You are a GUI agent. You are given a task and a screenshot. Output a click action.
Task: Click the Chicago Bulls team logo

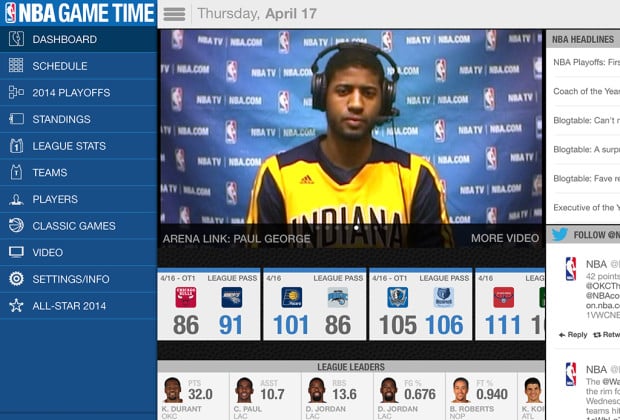click(x=186, y=297)
